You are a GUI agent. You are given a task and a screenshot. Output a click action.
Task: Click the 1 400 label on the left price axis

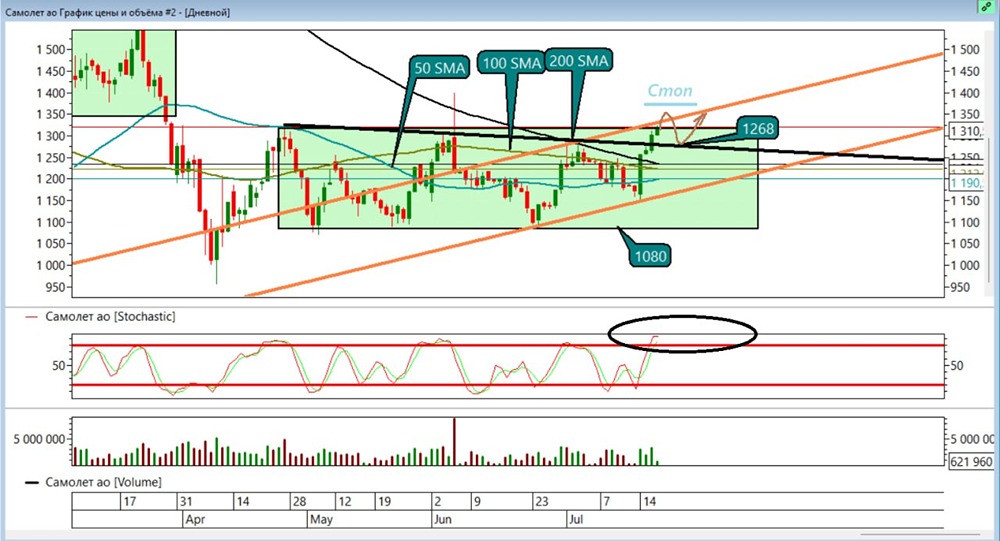tap(50, 93)
